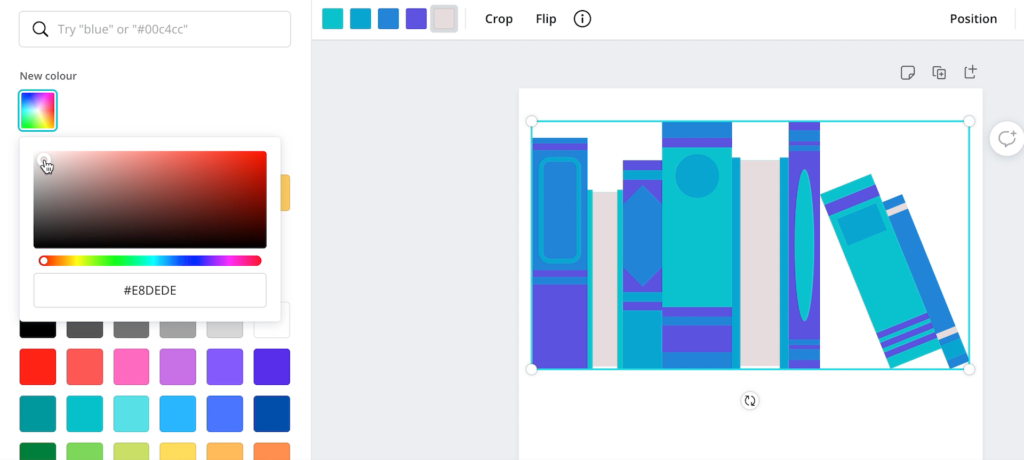Select the purple toolbar colour swatch
The height and width of the screenshot is (460, 1024).
click(x=416, y=19)
